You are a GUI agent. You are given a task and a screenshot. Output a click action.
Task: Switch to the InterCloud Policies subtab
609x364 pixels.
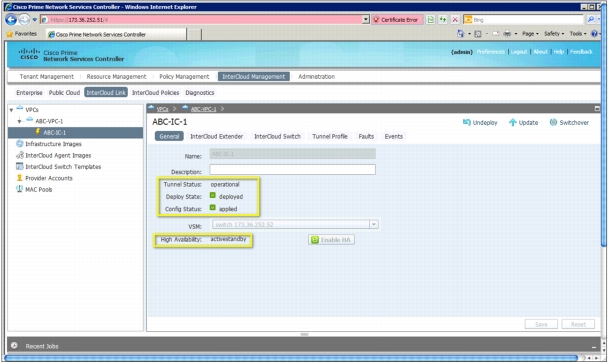click(155, 92)
